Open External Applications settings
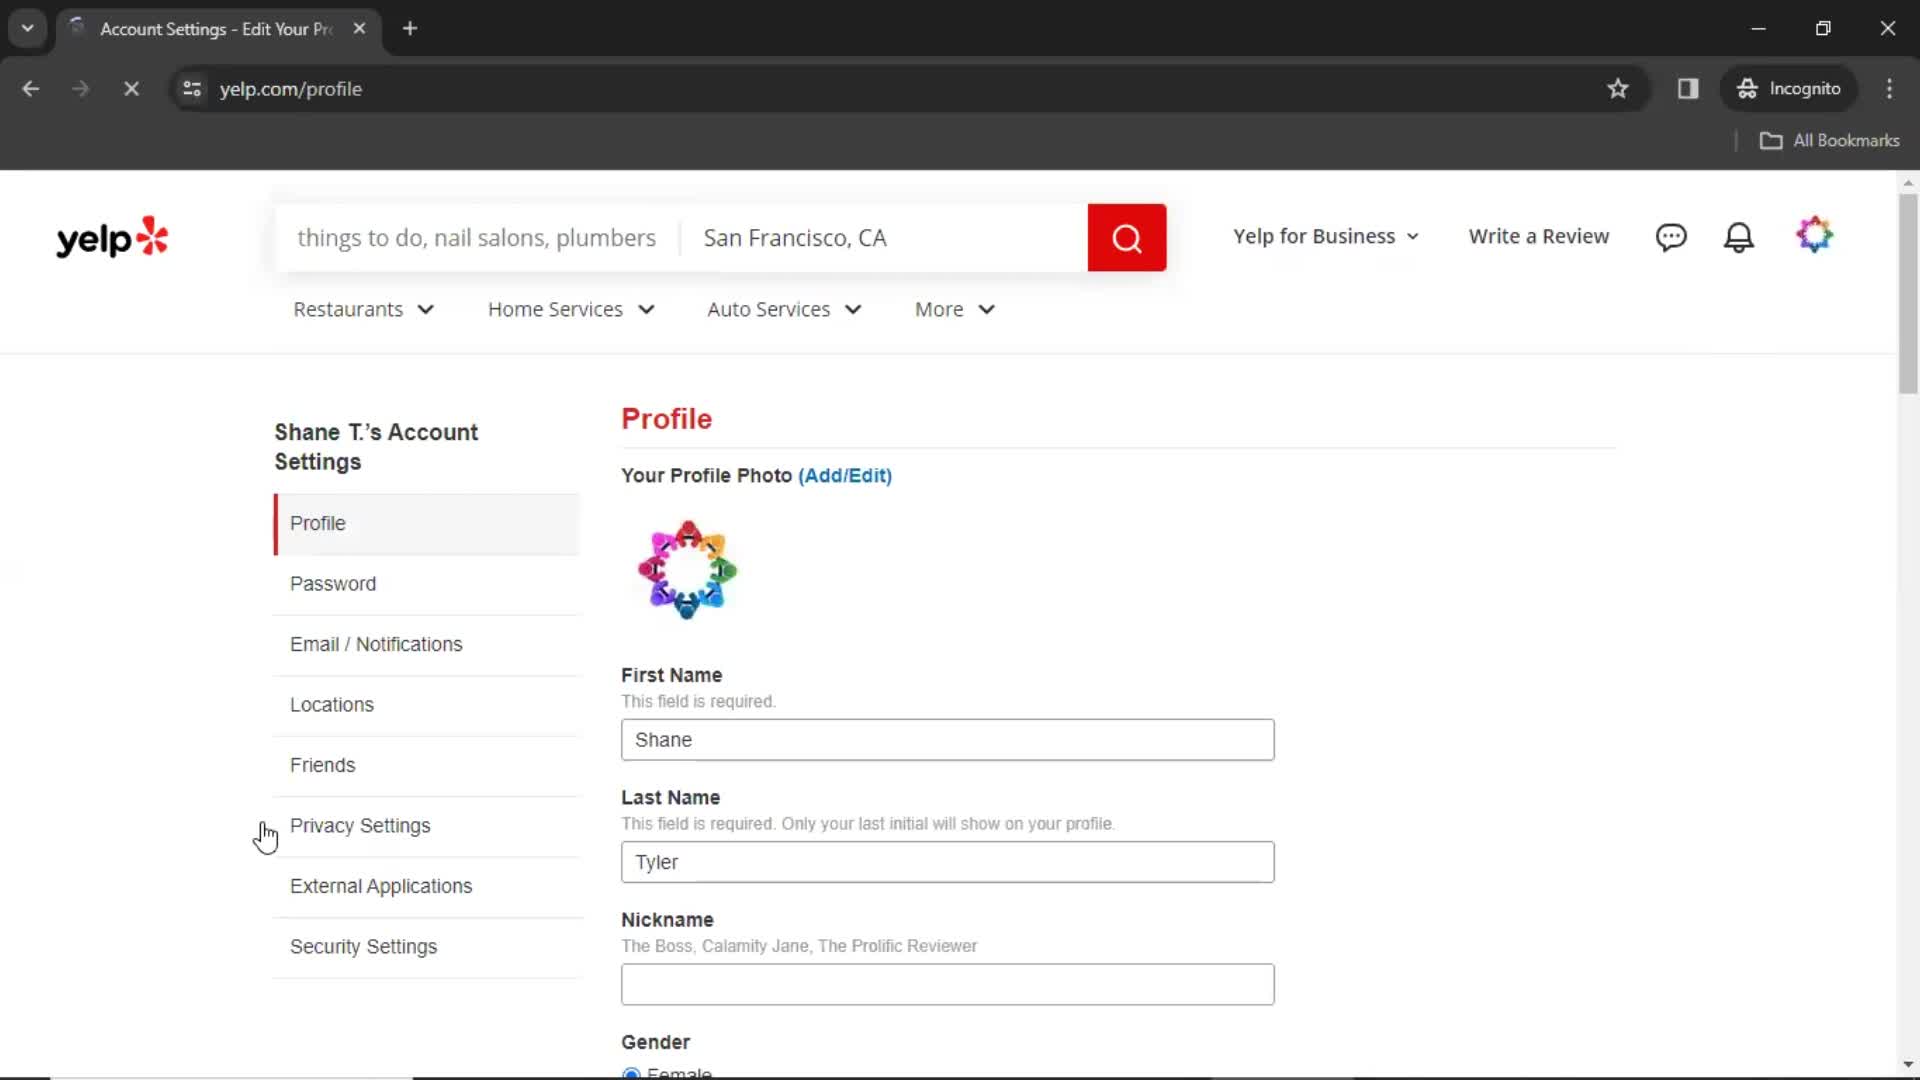Viewport: 1920px width, 1080px height. [427, 887]
